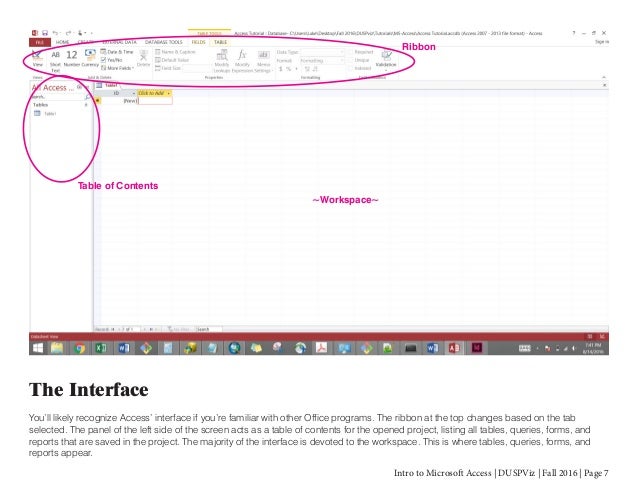Click the Save icon in quick access toolbar
Image resolution: width=638 pixels, height=493 pixels.
[x=45, y=33]
